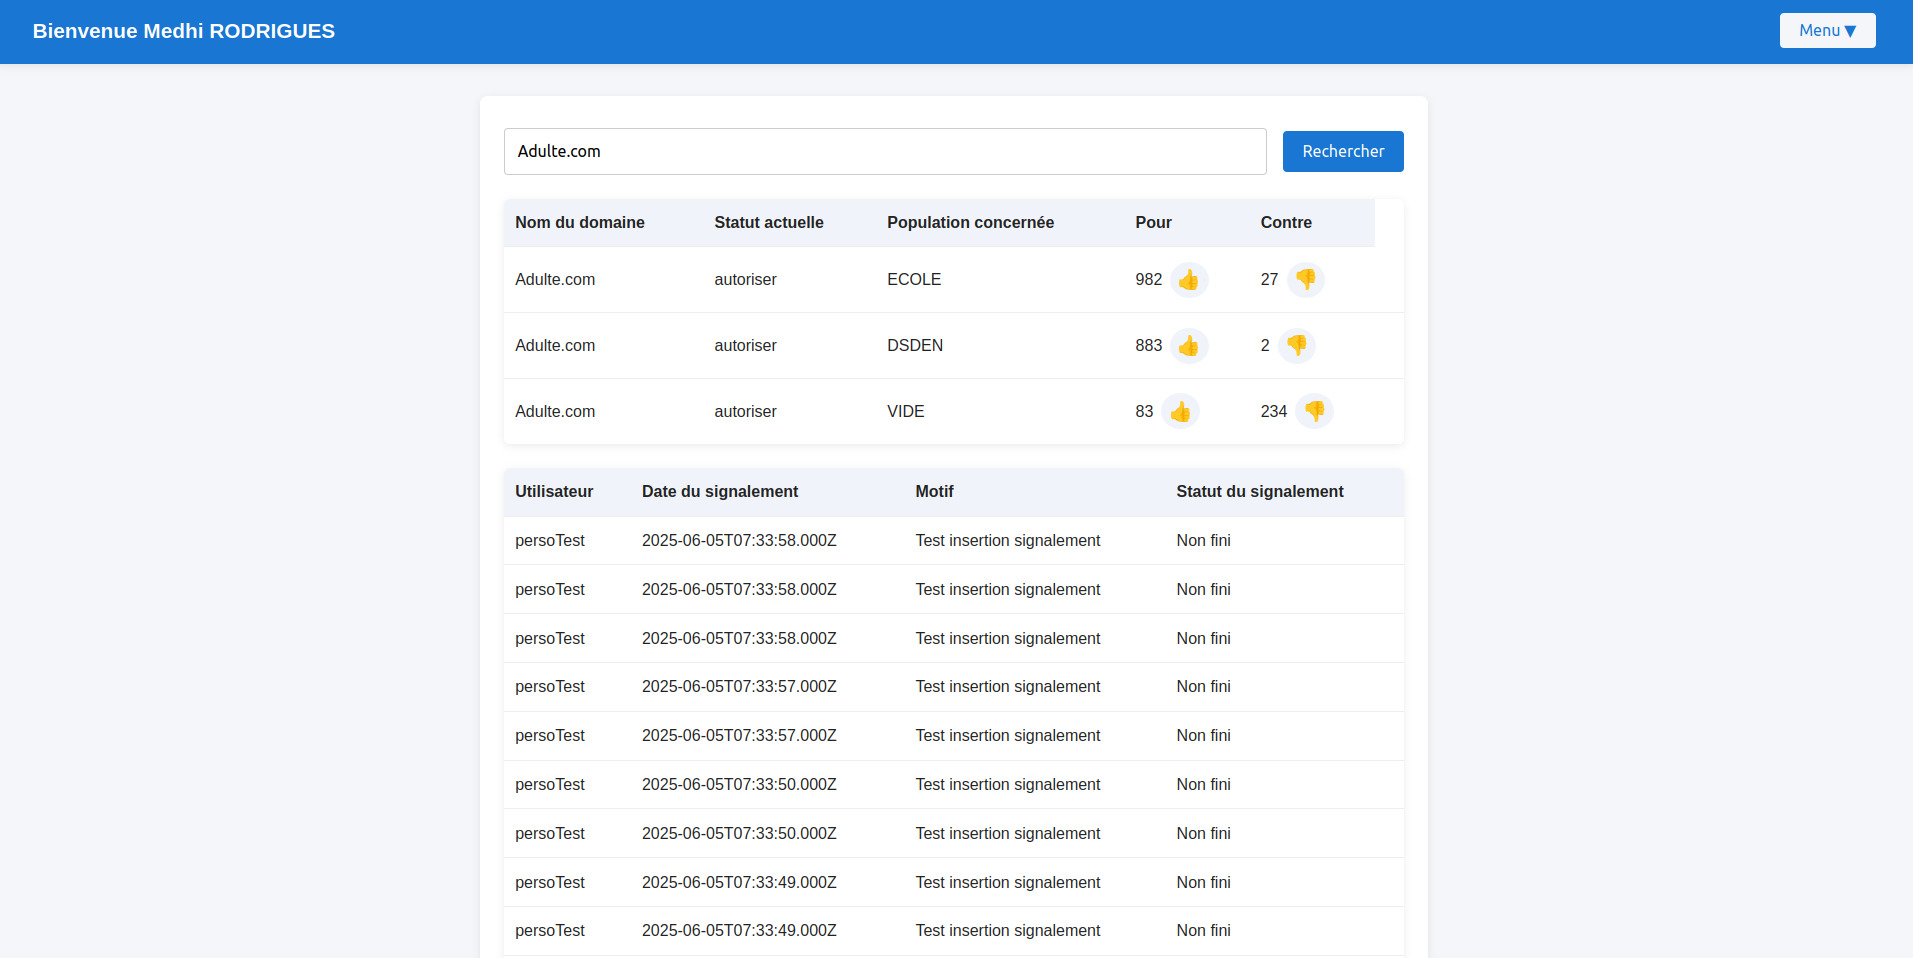Image resolution: width=1913 pixels, height=958 pixels.
Task: Click thumbs down on DSDEN row
Action: click(x=1296, y=346)
